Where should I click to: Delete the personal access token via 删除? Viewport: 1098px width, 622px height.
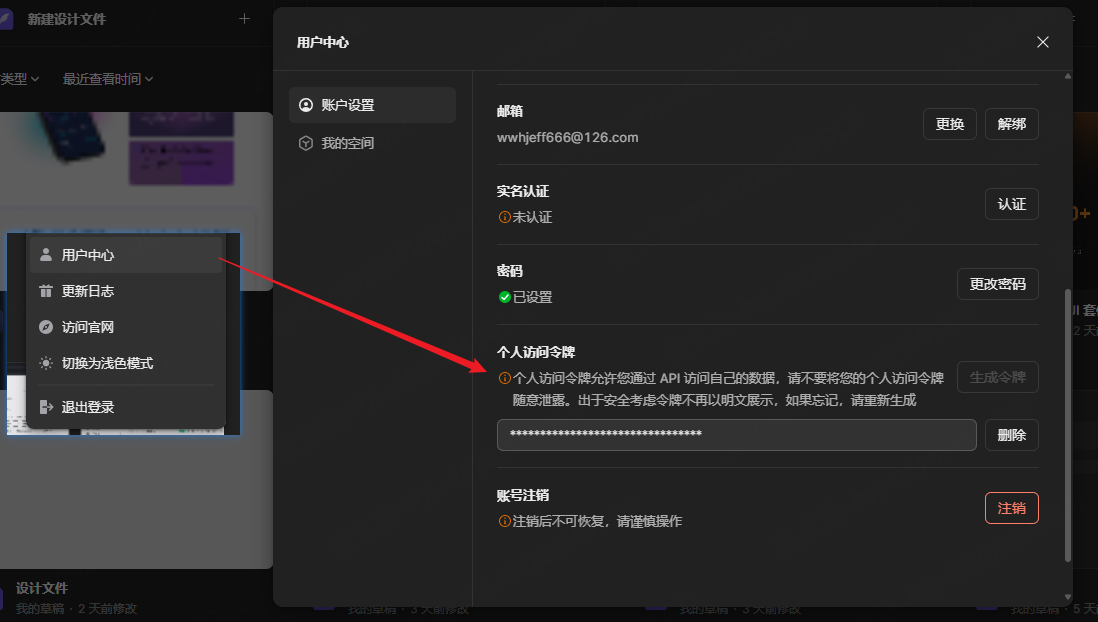1011,435
